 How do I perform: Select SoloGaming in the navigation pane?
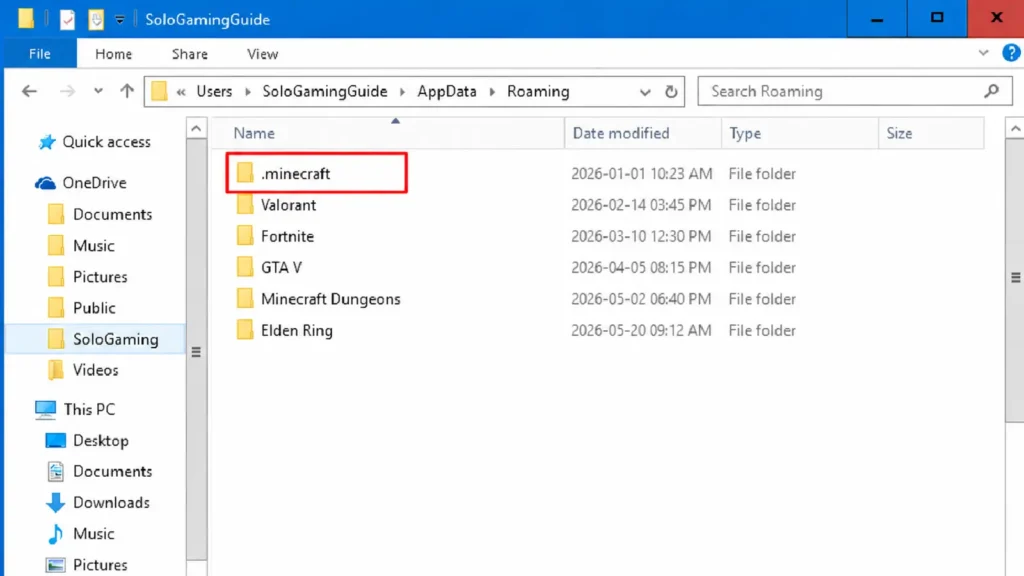point(96,339)
